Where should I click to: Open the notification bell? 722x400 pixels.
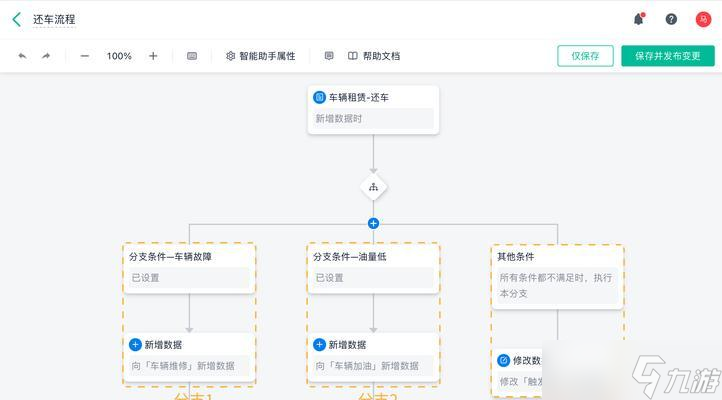638,19
